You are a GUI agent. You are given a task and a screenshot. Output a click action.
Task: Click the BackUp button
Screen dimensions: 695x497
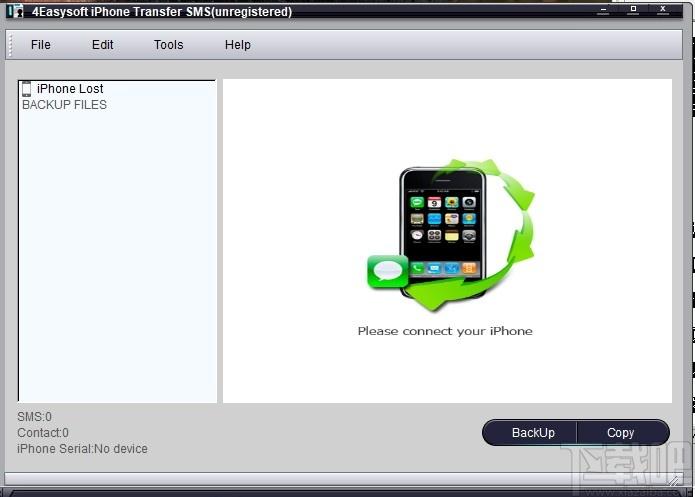pyautogui.click(x=530, y=432)
